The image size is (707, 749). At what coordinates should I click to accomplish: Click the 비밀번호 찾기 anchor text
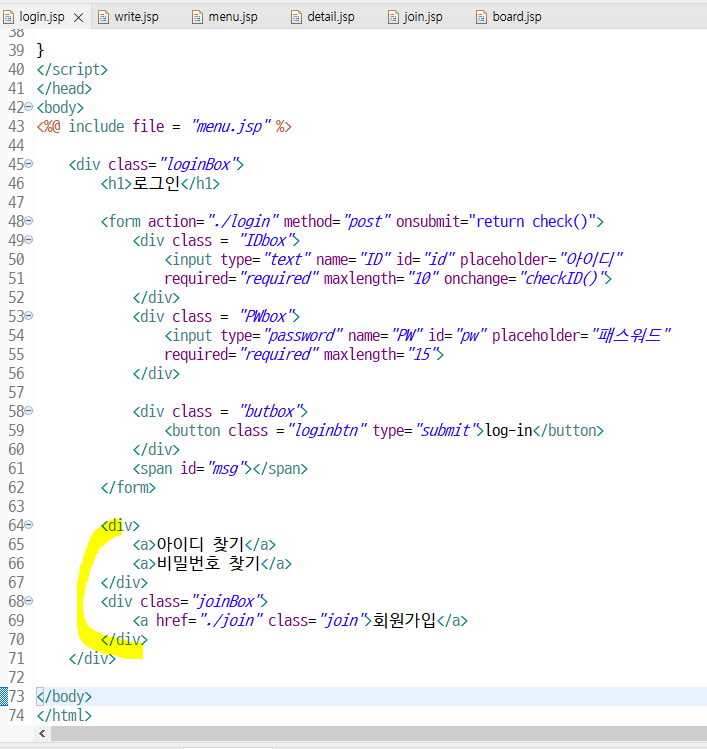click(x=208, y=563)
